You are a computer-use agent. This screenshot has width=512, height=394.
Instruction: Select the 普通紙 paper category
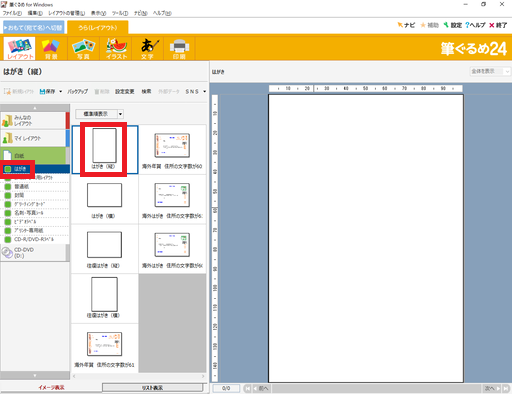click(x=21, y=186)
